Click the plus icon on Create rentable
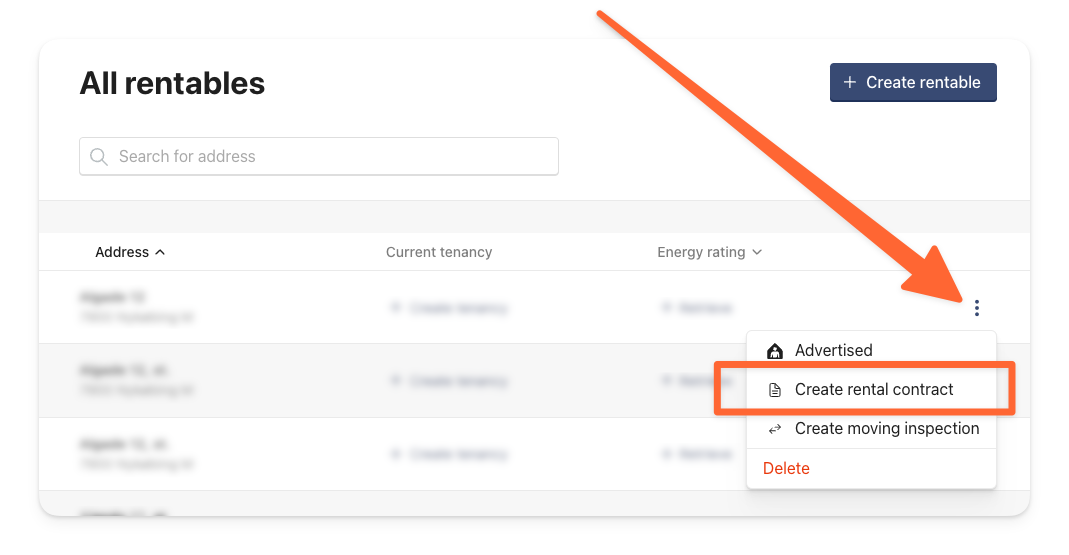 pos(849,82)
